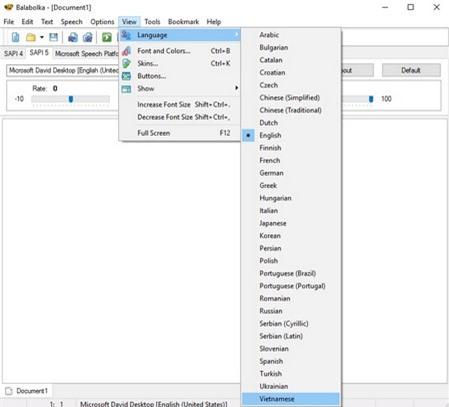Click the Open folder toolbar icon
This screenshot has width=449, height=407.
point(31,37)
